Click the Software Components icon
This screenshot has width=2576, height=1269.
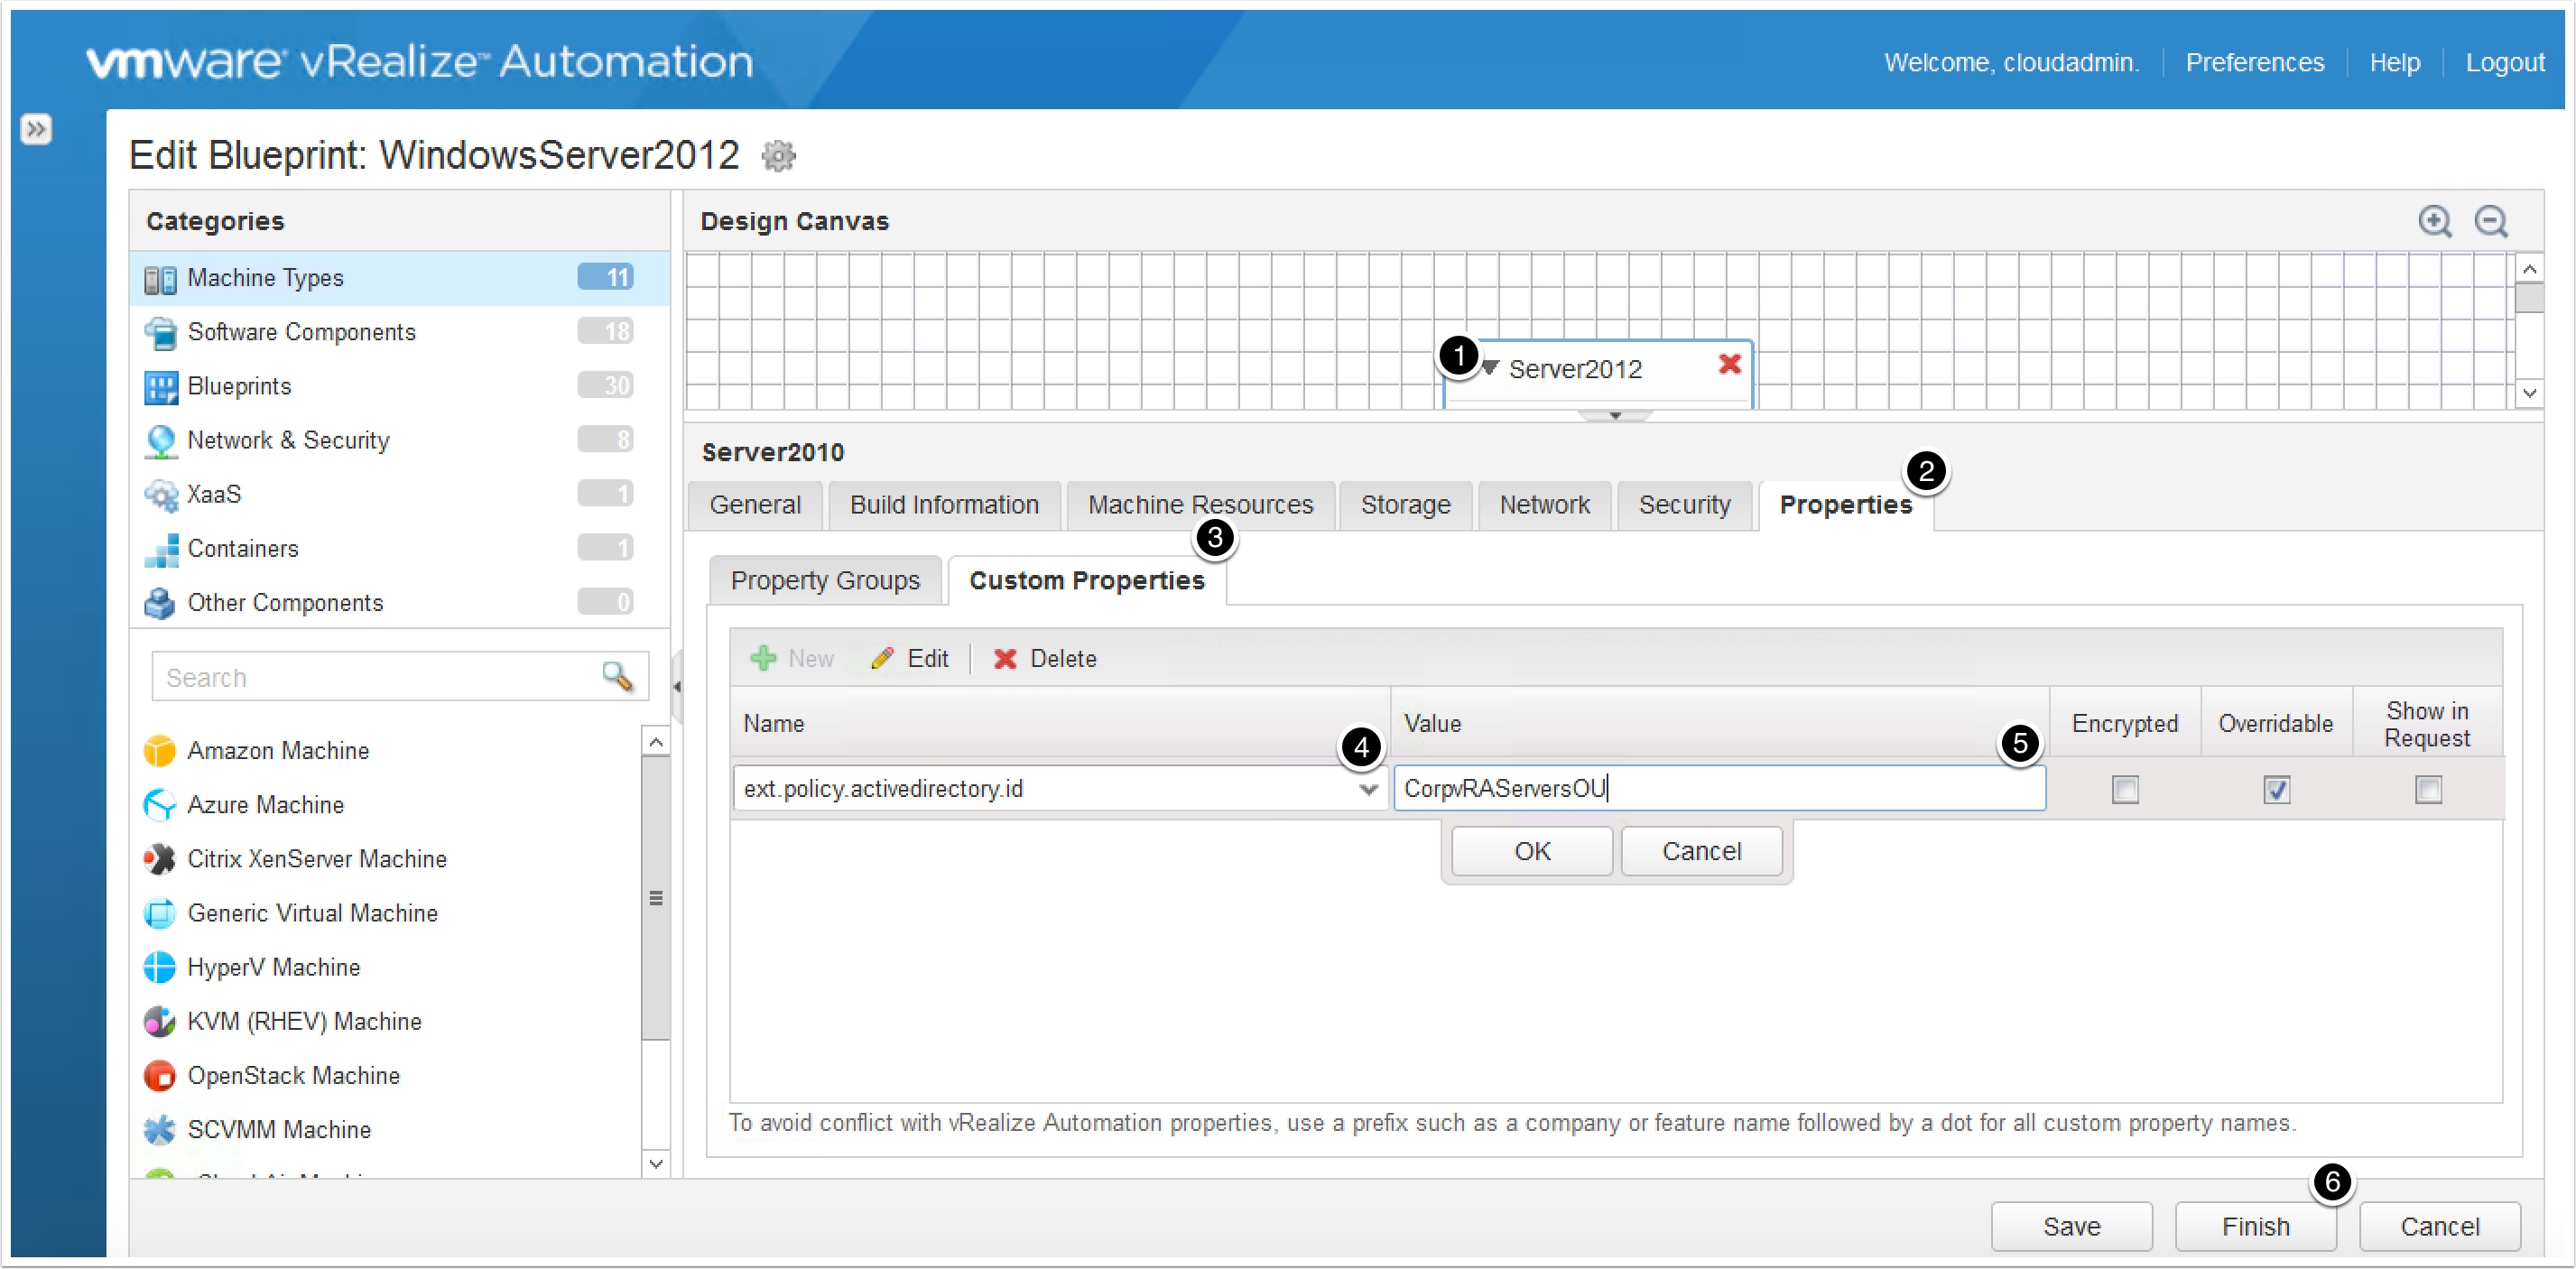pos(160,333)
